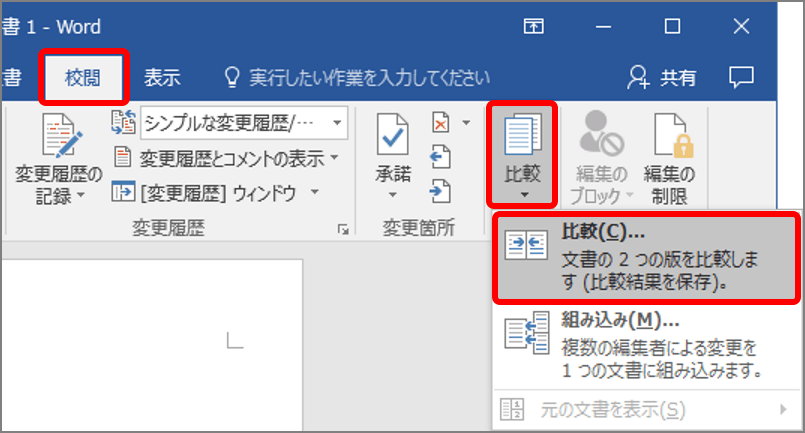Click the 共有 share button
This screenshot has height=433, width=805.
[661, 78]
